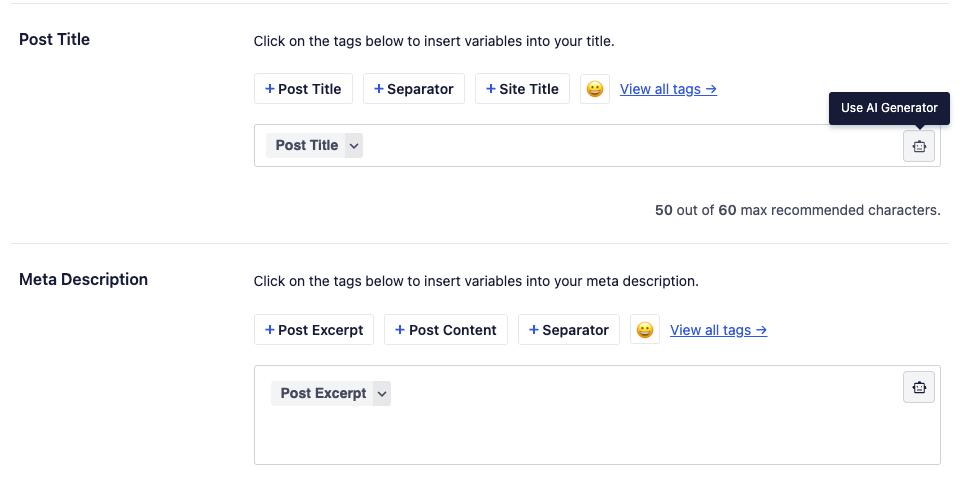
Task: Select the Post Title chip in title field
Action: pos(306,146)
